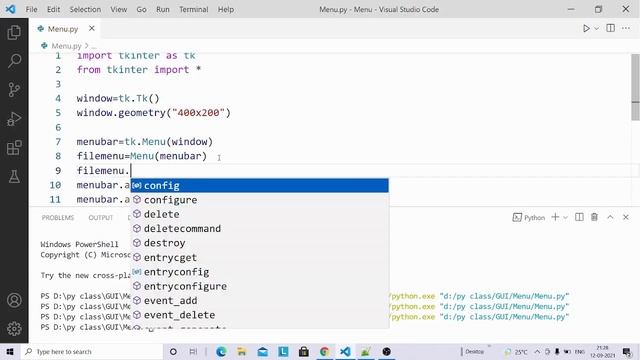Maximize the panel with the up chevron

(610, 217)
